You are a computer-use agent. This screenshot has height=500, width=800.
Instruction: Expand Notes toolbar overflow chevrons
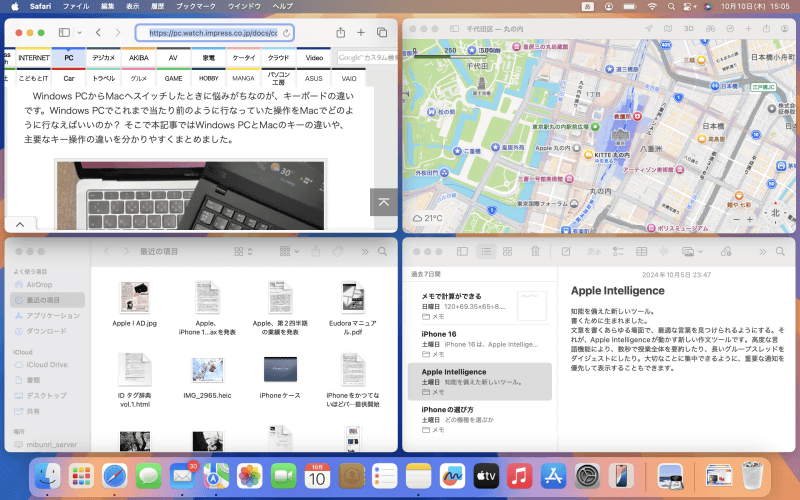(x=762, y=252)
